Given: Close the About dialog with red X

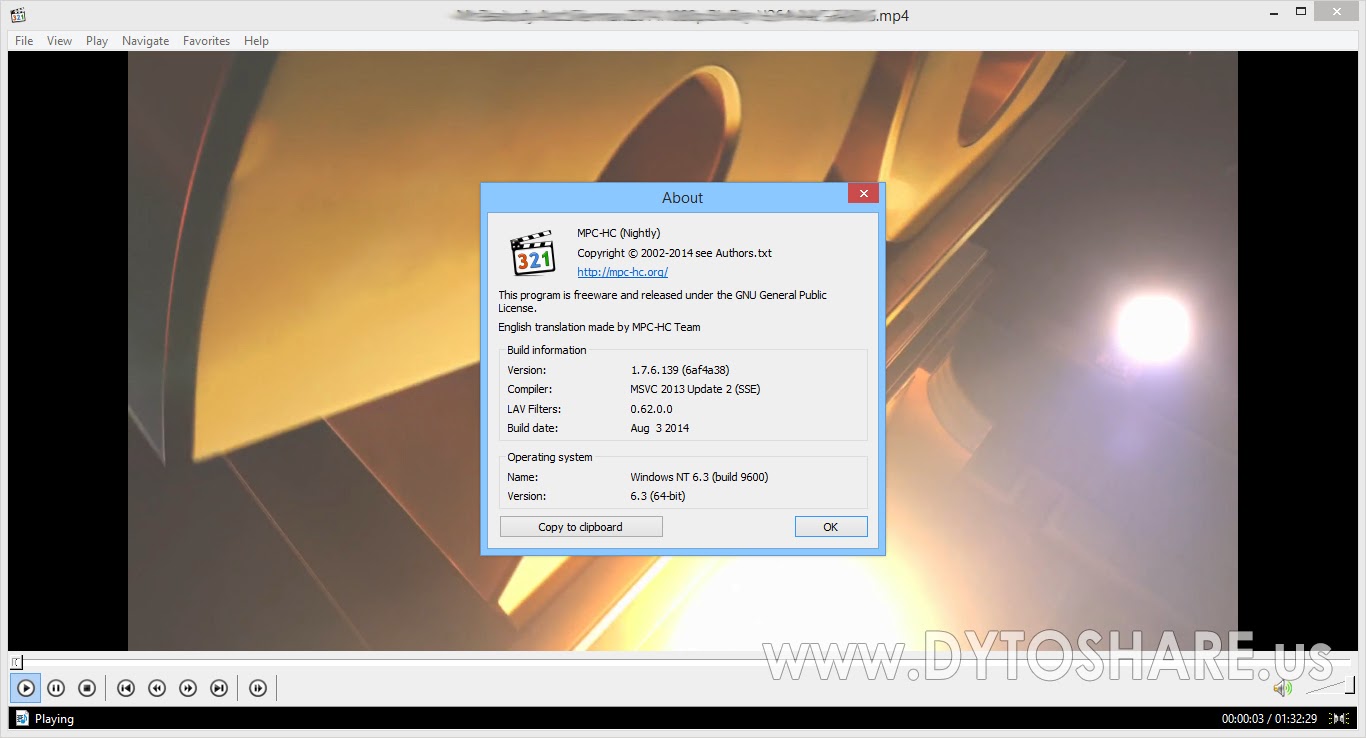Looking at the screenshot, I should click(x=863, y=193).
